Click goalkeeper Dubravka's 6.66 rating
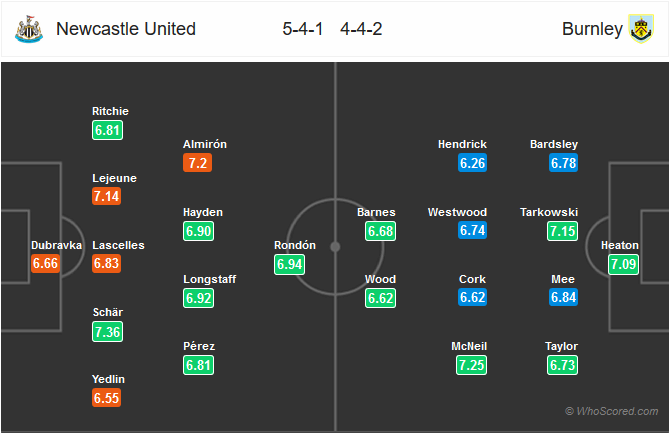This screenshot has height=433, width=669. (45, 264)
